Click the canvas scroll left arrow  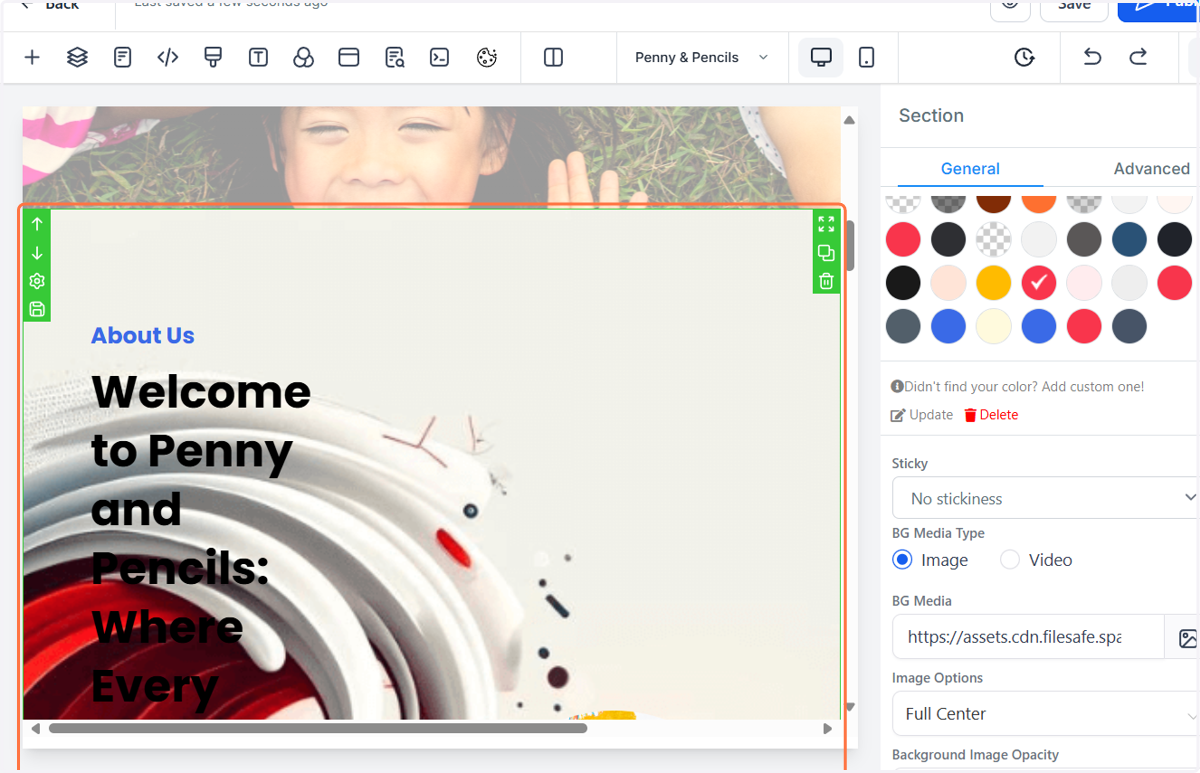[35, 729]
